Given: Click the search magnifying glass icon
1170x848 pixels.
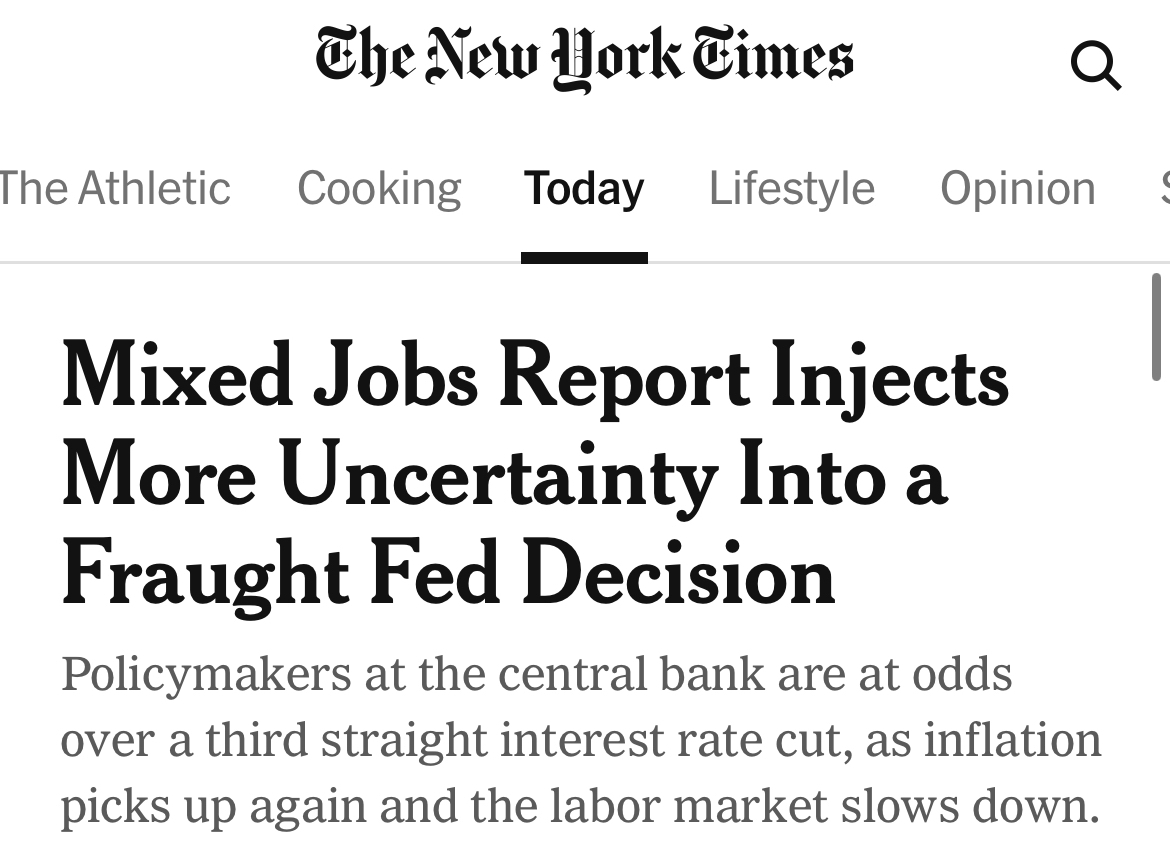Looking at the screenshot, I should coord(1095,68).
